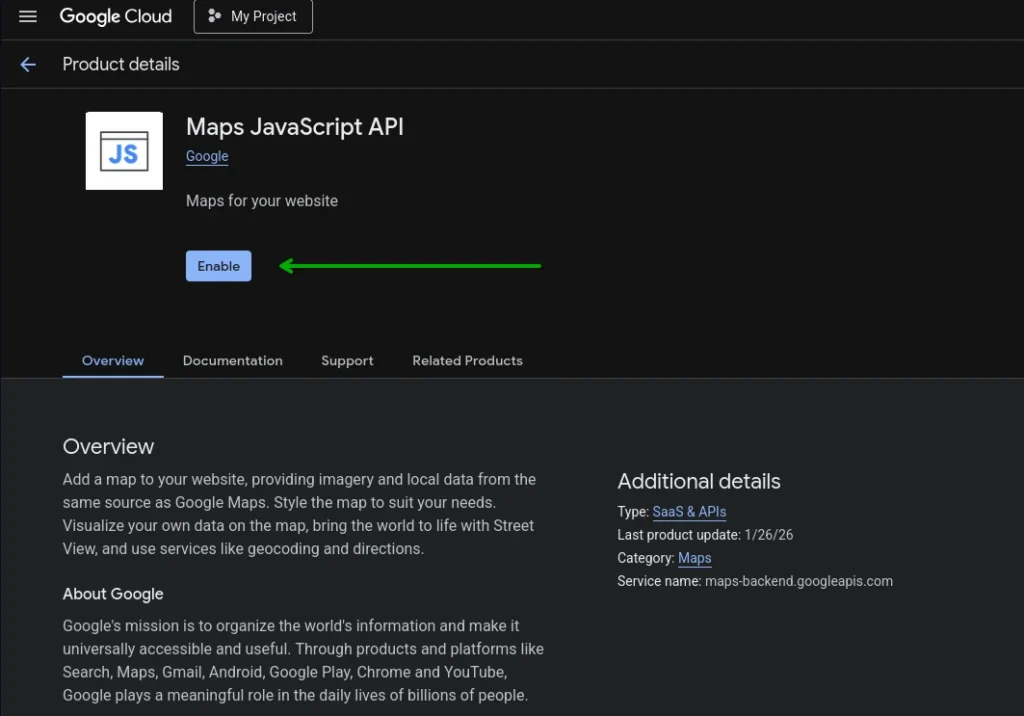Click the About Google subheading

coord(113,594)
